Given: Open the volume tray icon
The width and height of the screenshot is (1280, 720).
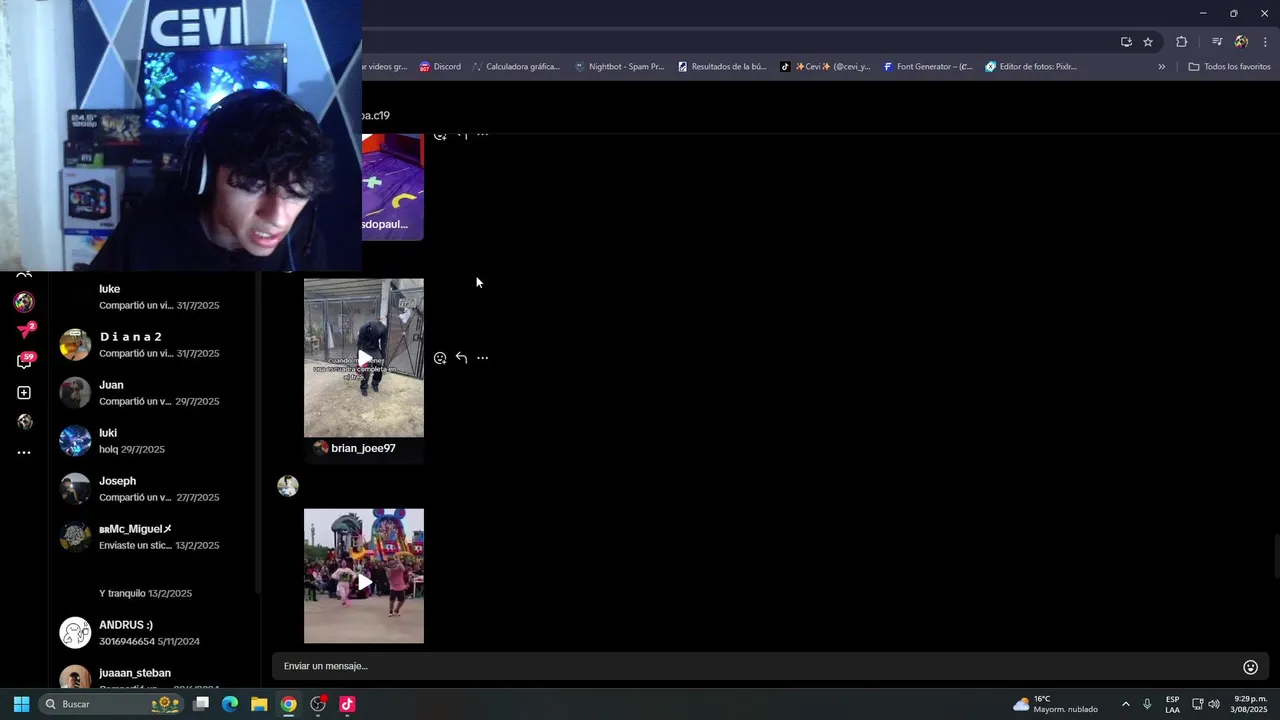Looking at the screenshot, I should point(1214,704).
